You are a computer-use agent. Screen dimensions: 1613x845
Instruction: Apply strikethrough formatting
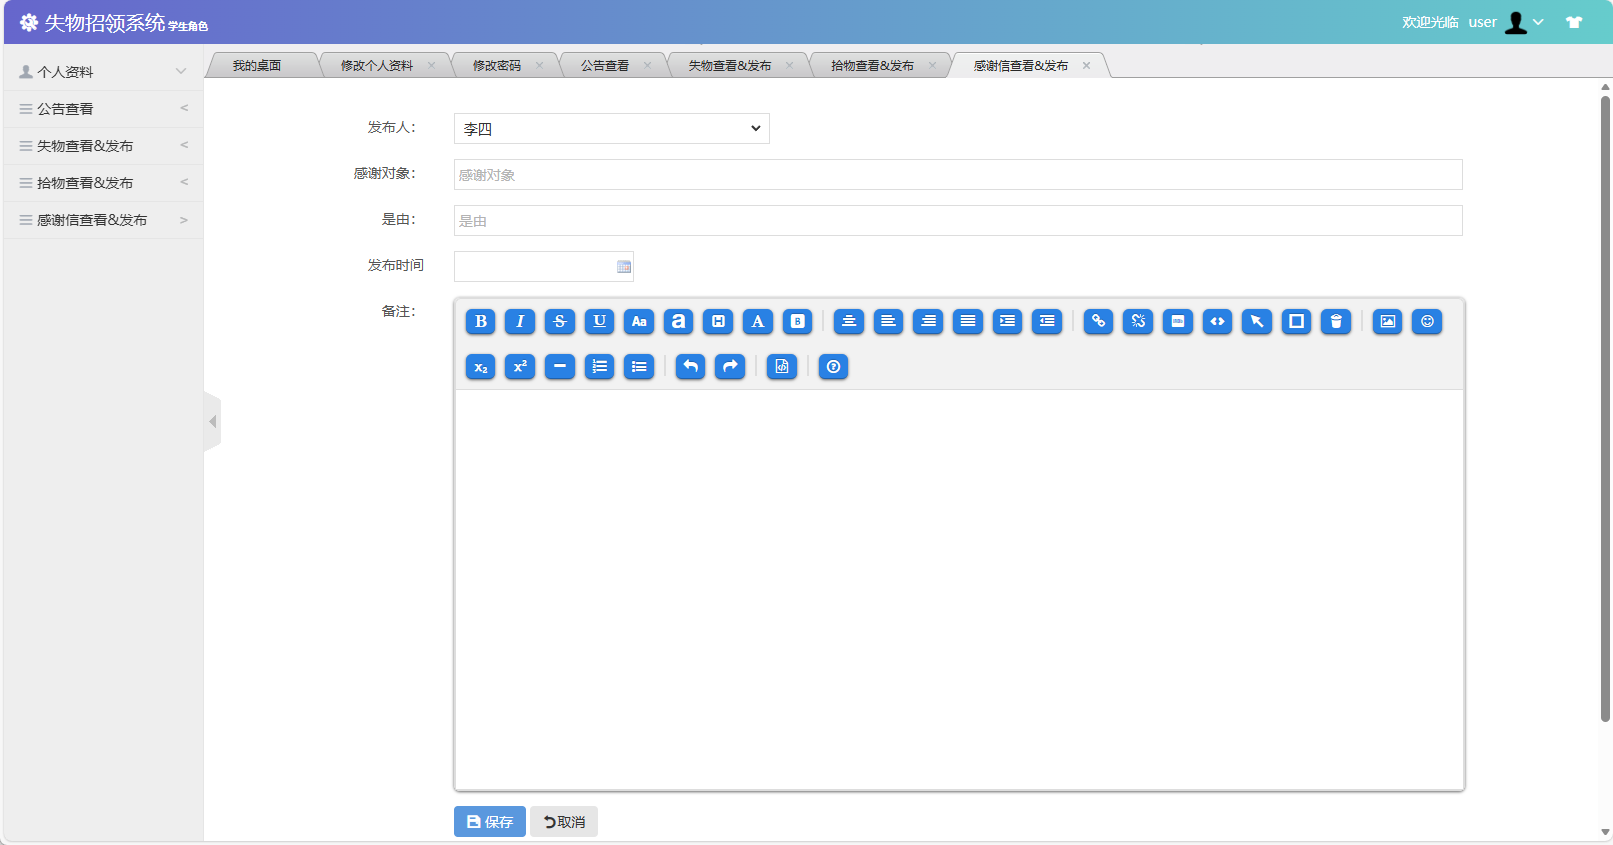click(x=560, y=321)
